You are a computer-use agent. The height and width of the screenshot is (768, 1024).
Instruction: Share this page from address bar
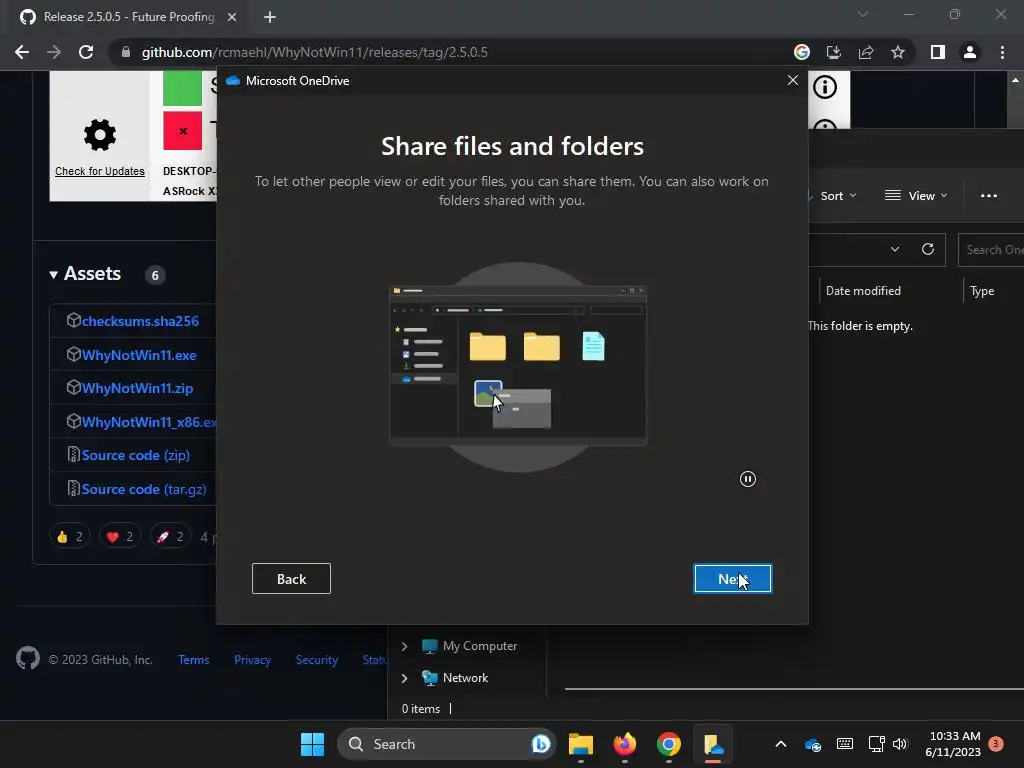click(x=866, y=52)
